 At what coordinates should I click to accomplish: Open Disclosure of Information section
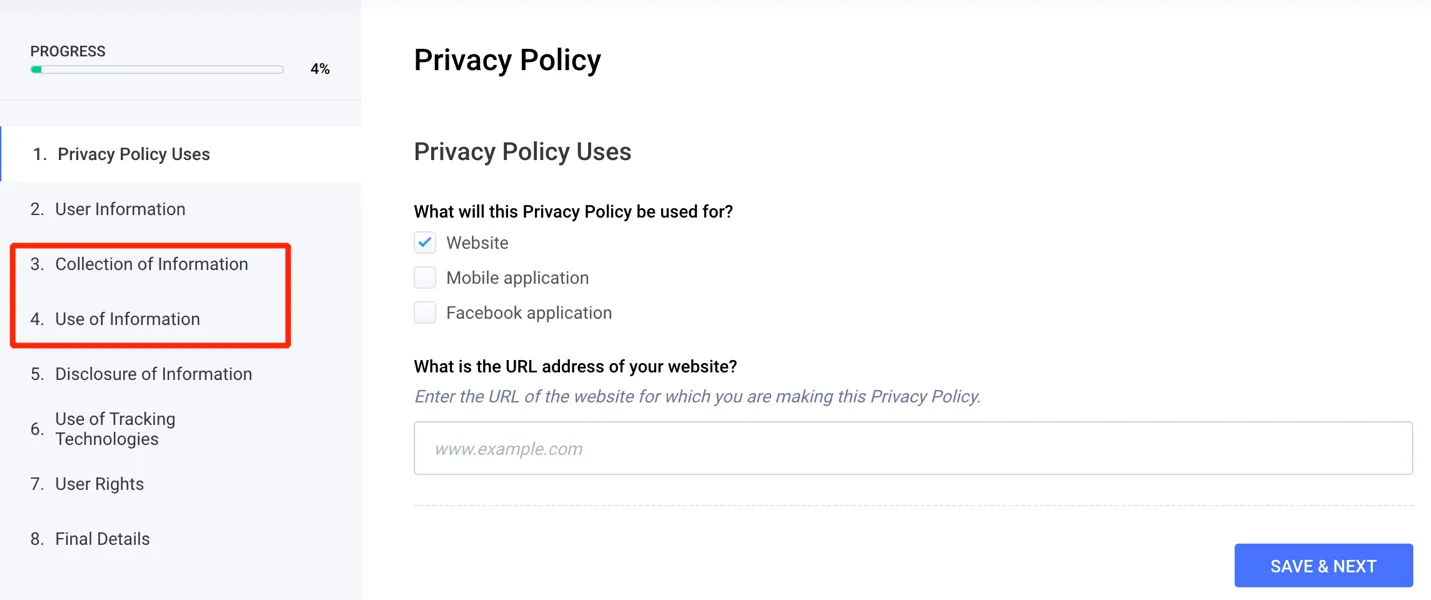point(153,374)
